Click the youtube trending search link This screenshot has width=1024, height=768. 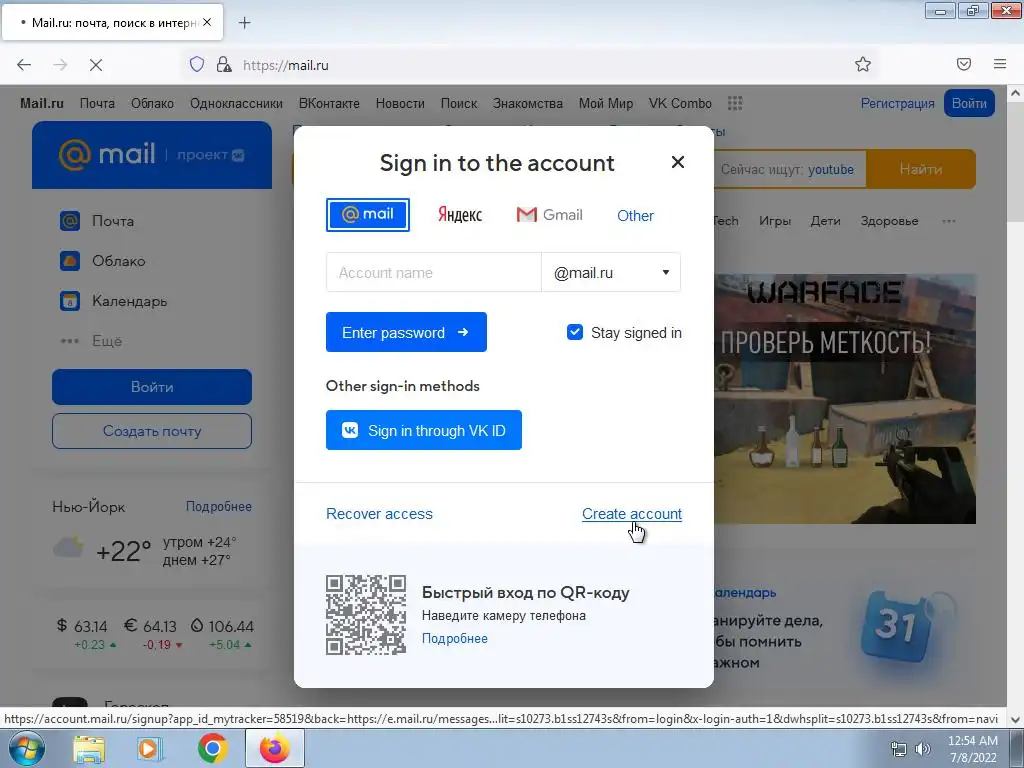pos(831,169)
